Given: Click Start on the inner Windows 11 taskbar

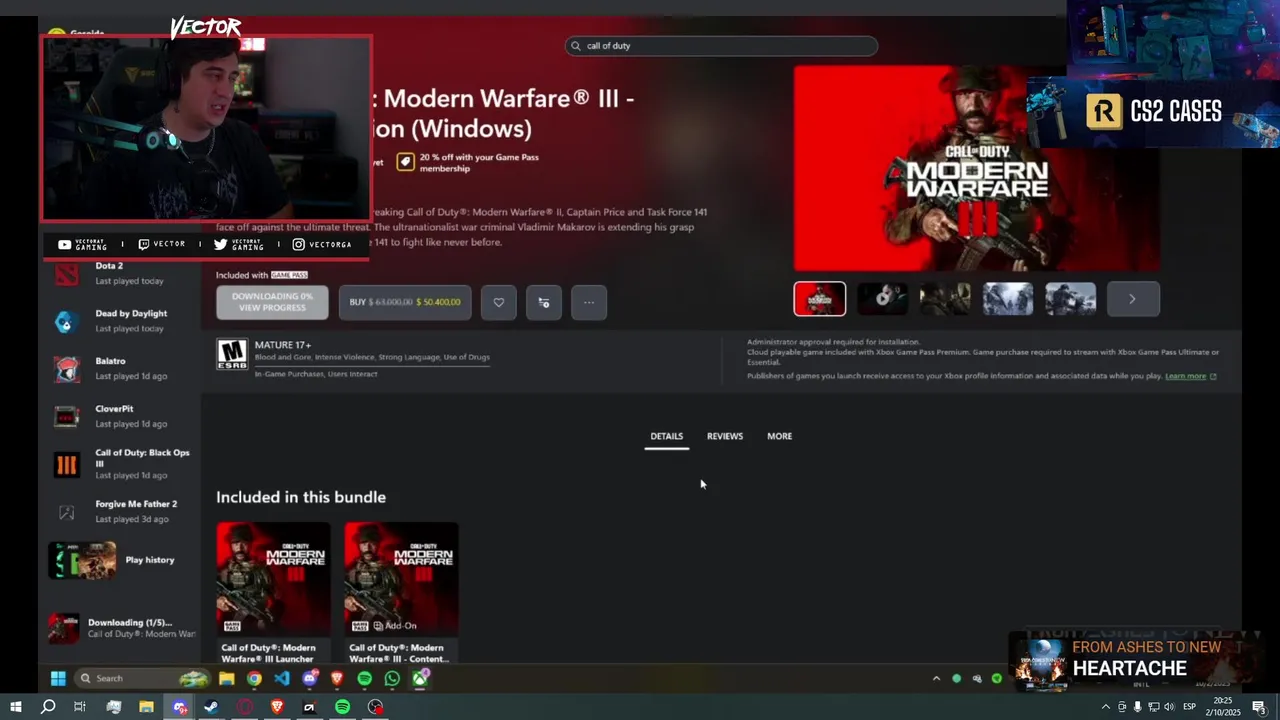Looking at the screenshot, I should click(x=58, y=679).
